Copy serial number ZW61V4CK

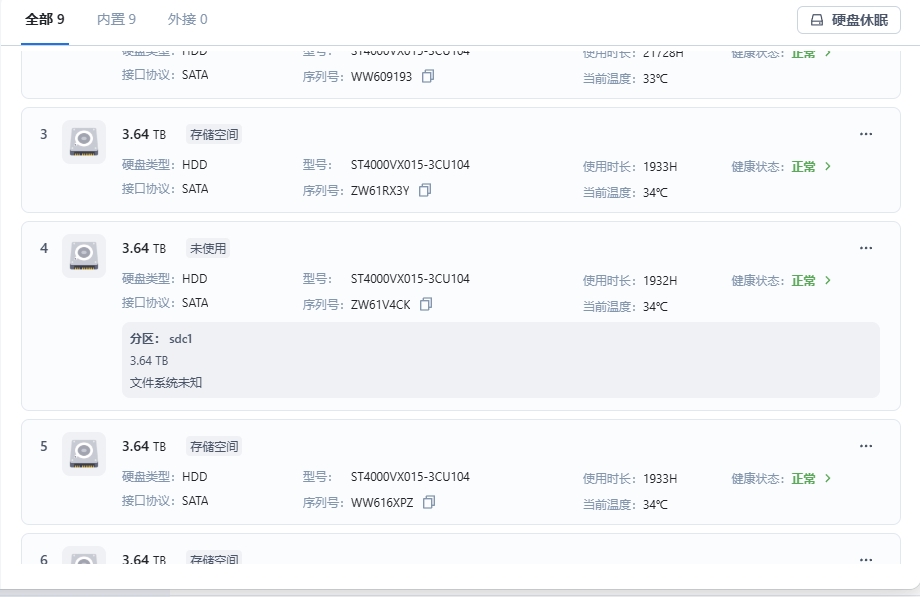coord(427,304)
